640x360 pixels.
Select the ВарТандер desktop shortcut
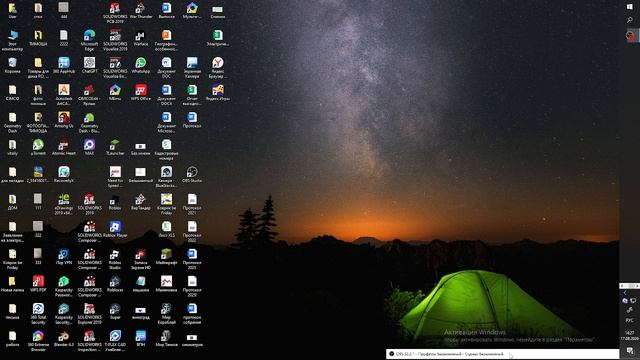click(x=141, y=202)
